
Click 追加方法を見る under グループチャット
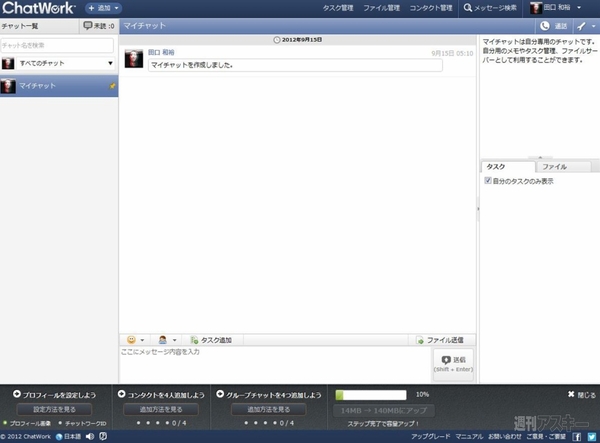coord(269,409)
